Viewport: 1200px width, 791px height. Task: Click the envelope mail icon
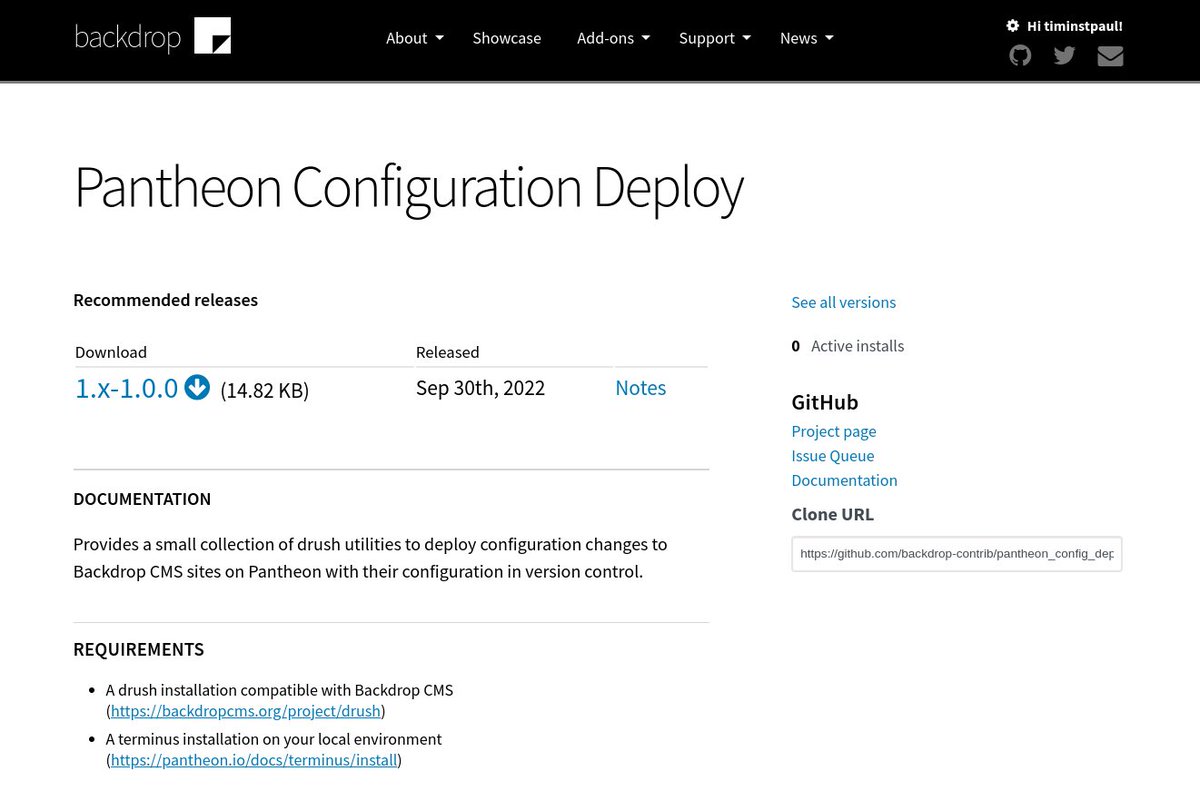tap(1110, 56)
